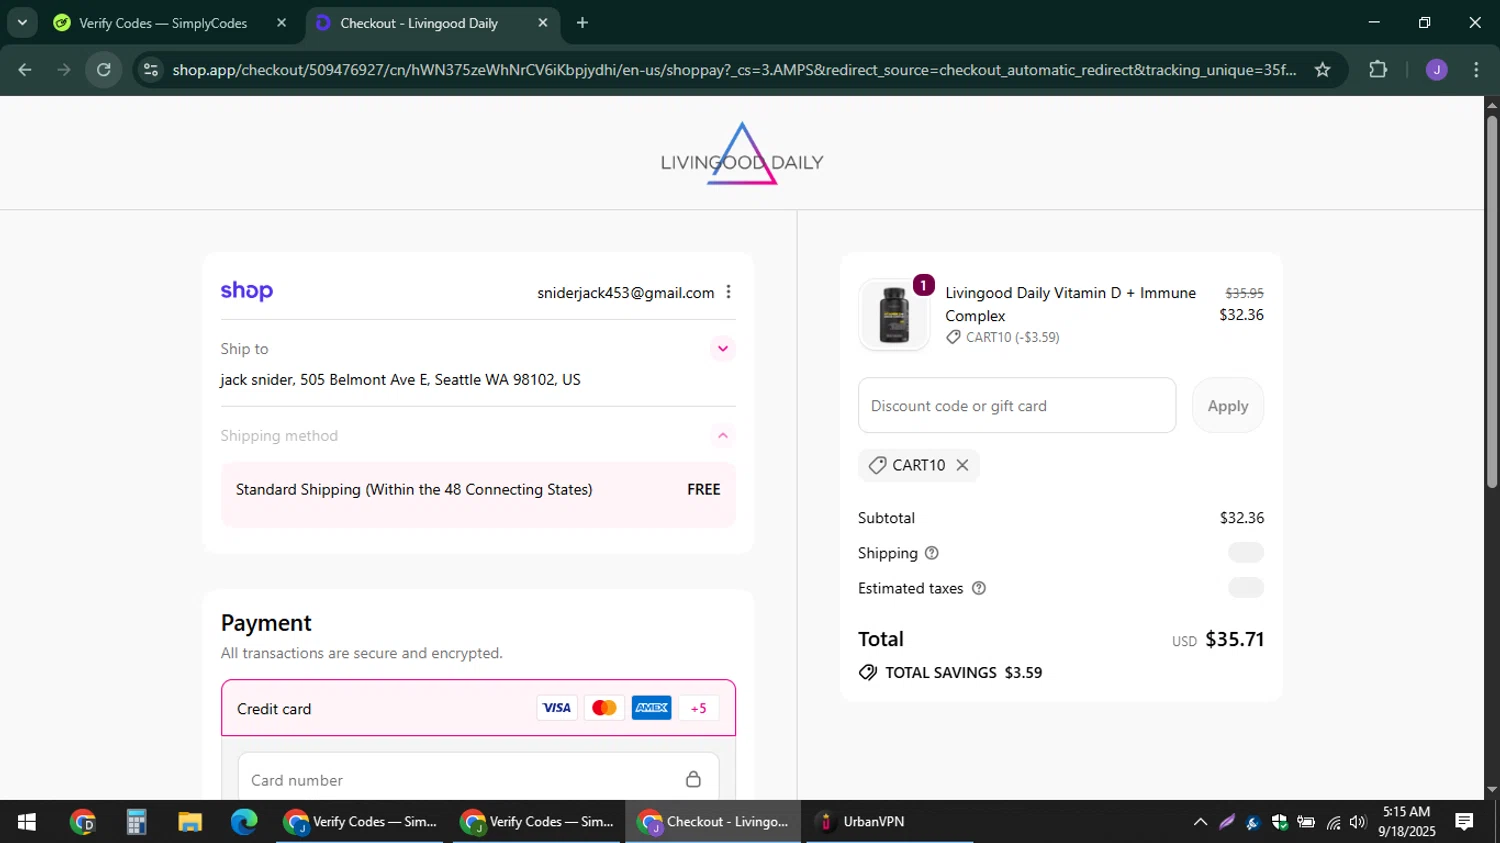The image size is (1500, 843).
Task: Switch to Verify Codes SimplyCodes tab
Action: (x=163, y=23)
